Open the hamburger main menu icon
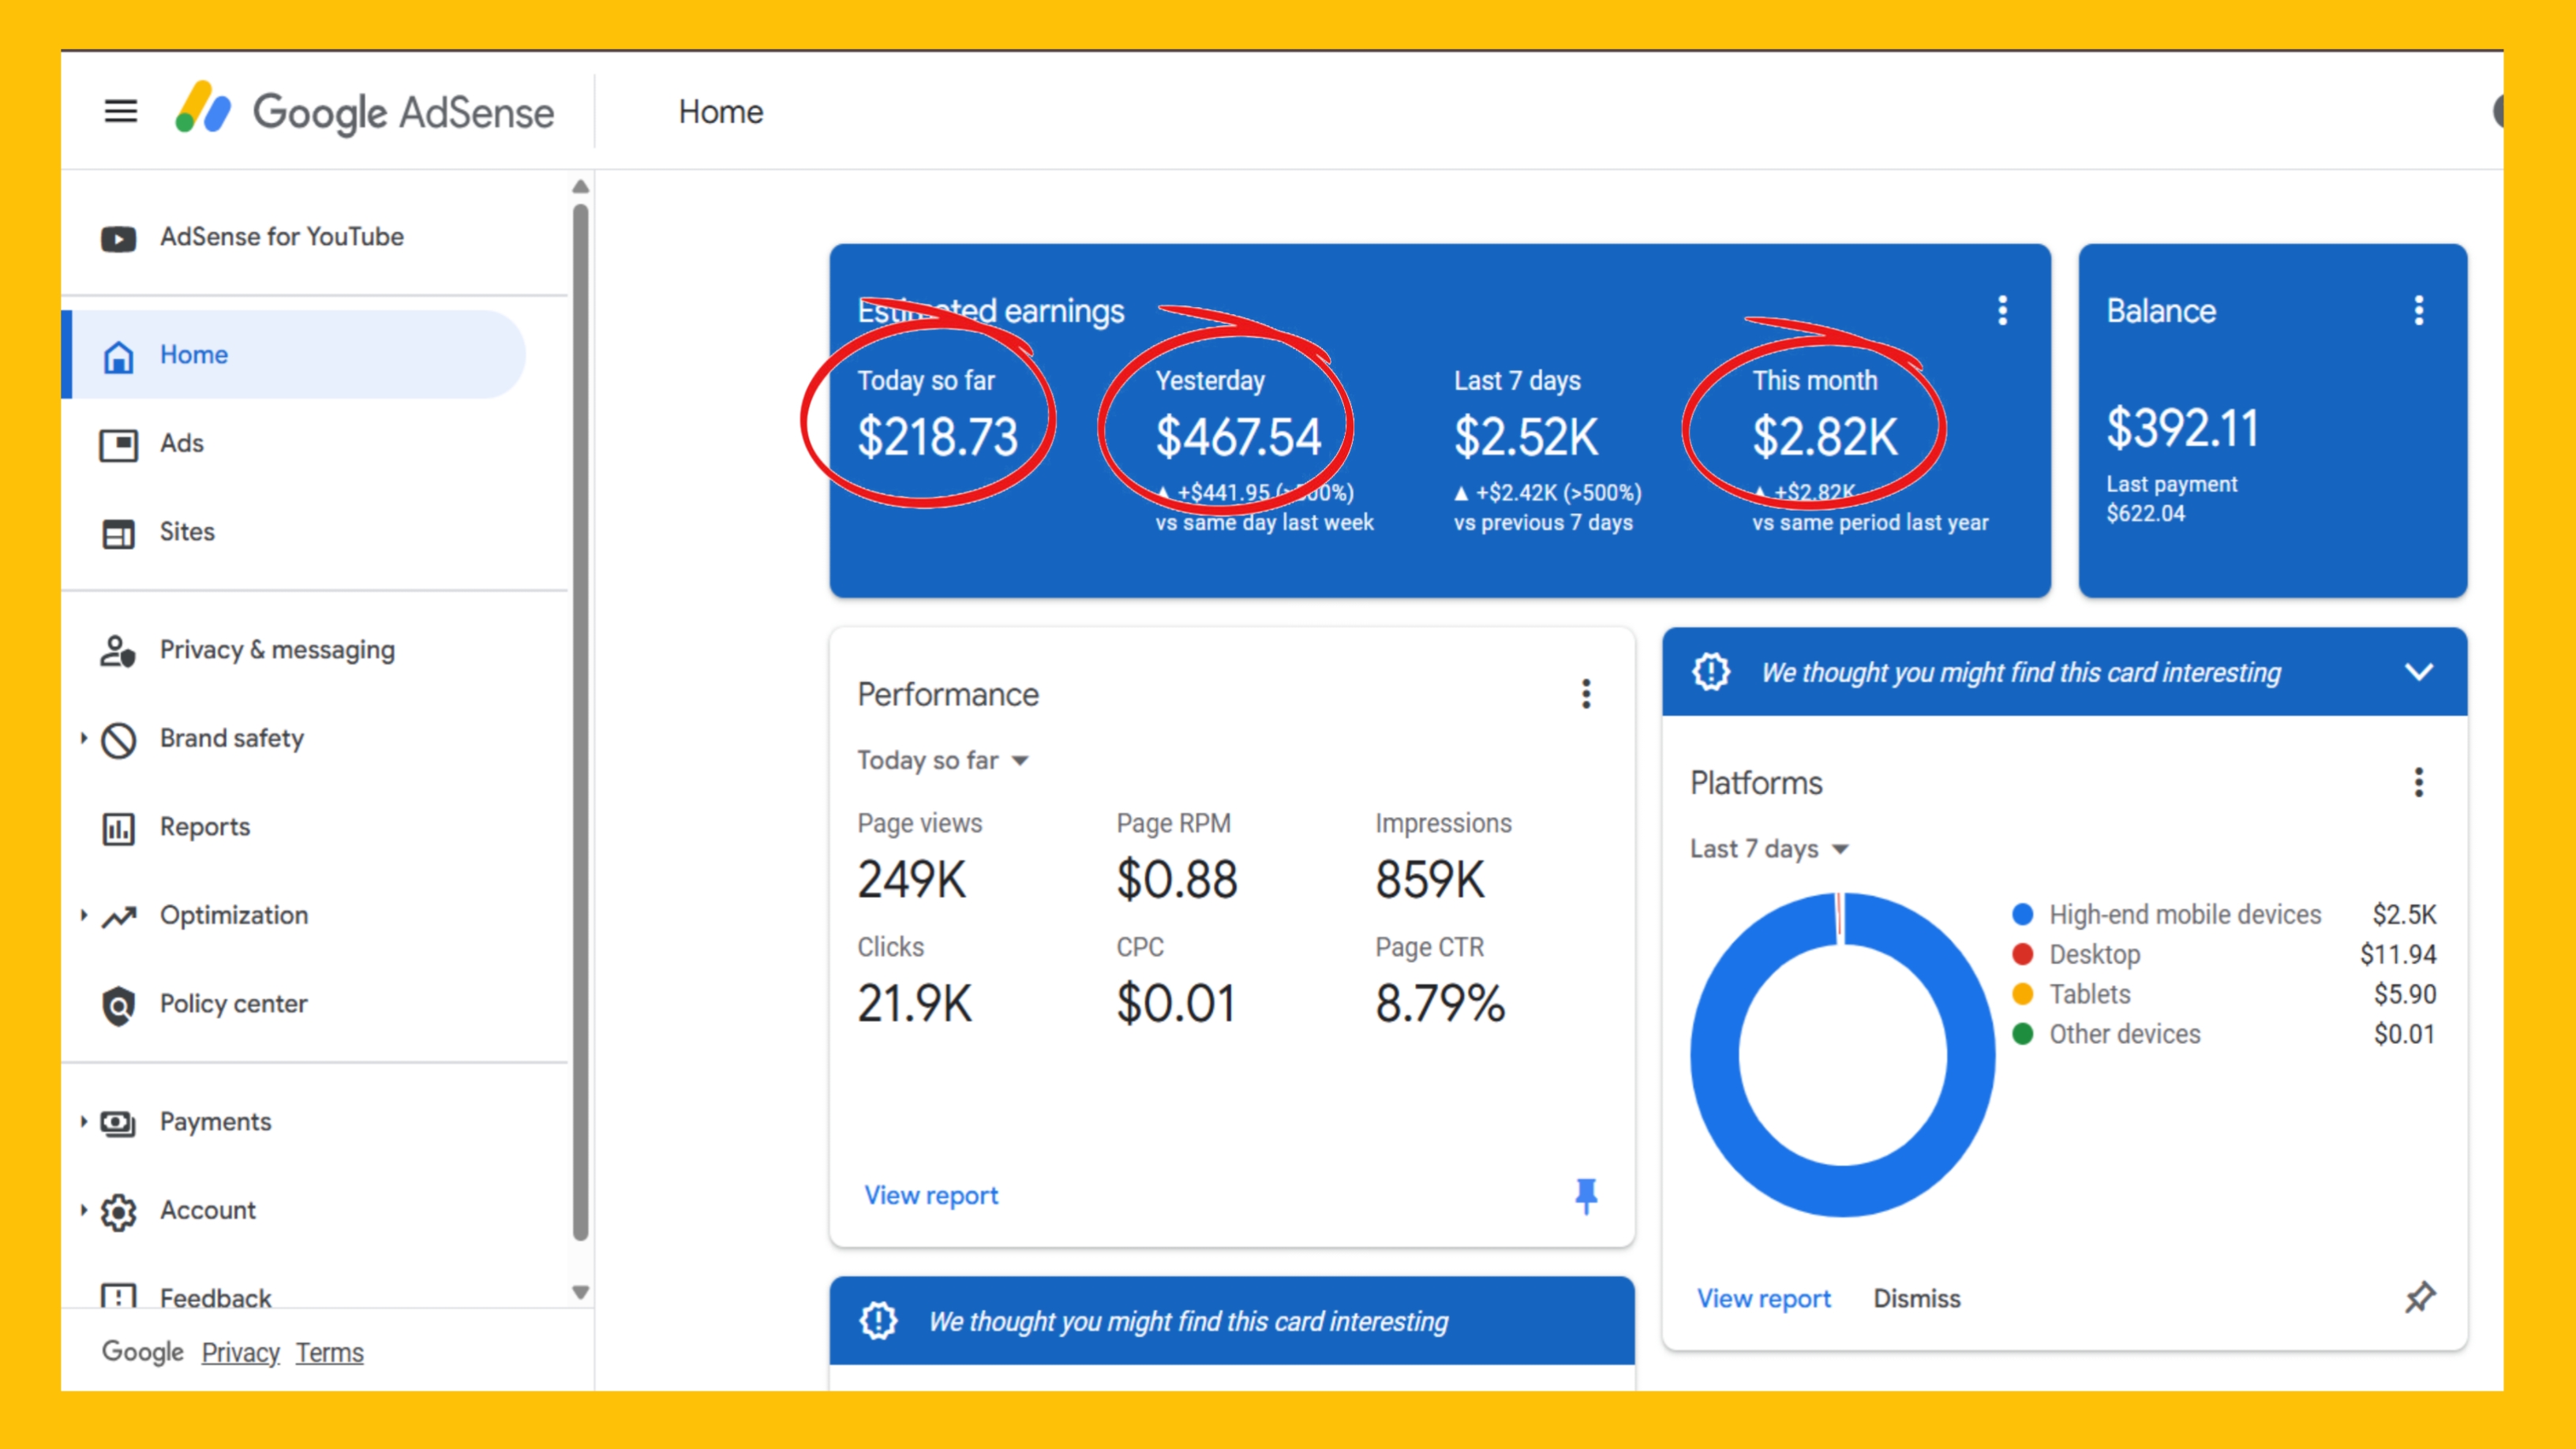The height and width of the screenshot is (1449, 2576). click(x=121, y=111)
